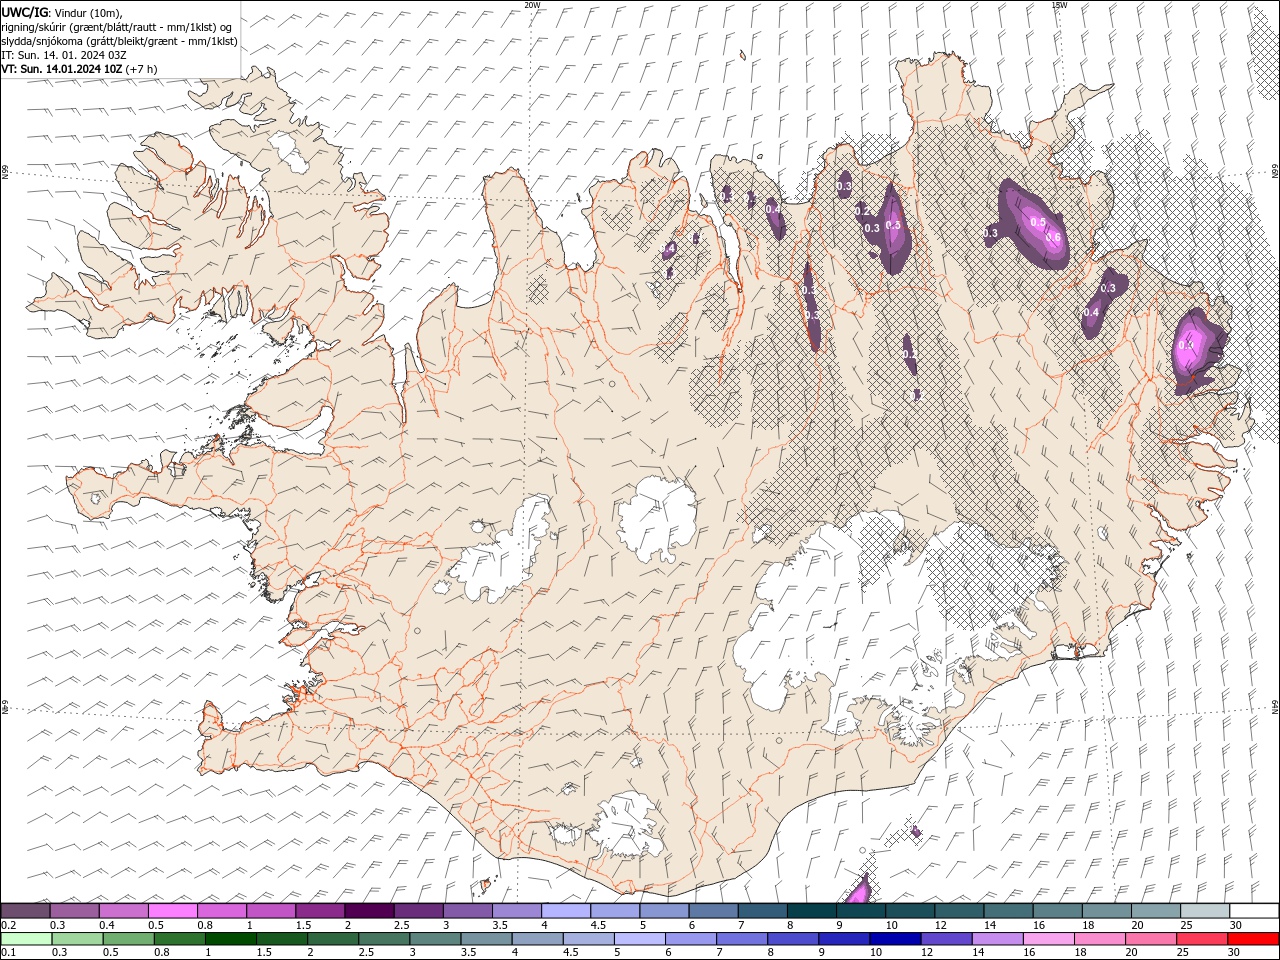This screenshot has height=960, width=1280.
Task: Click the '2.5' label under the lower legend
Action: coord(367,953)
